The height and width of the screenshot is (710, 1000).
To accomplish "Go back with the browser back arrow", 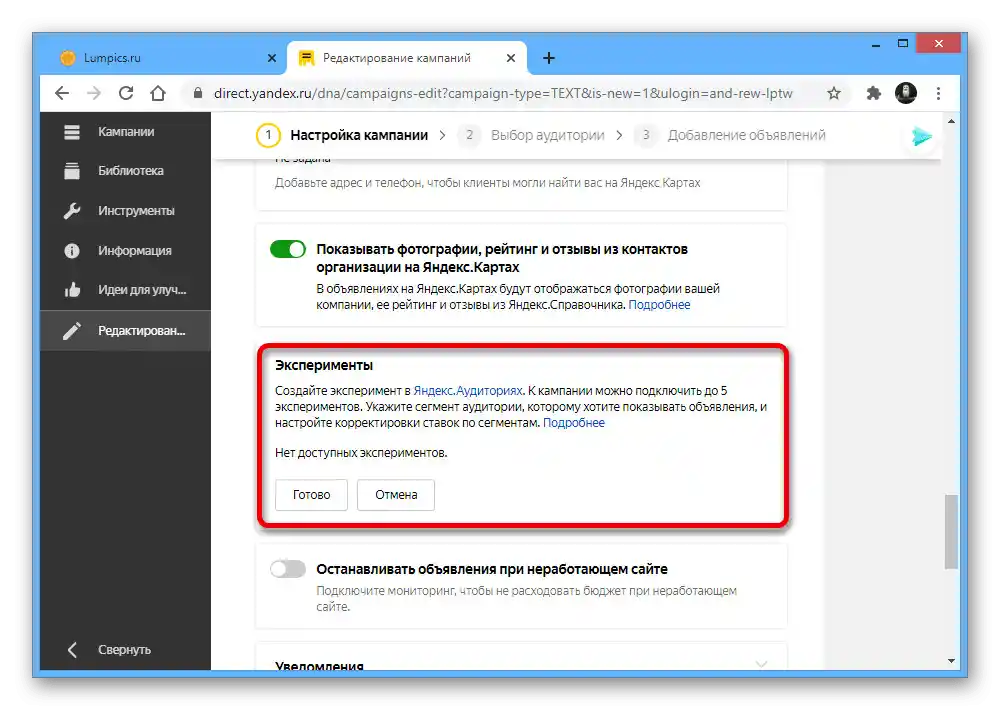I will tap(62, 94).
